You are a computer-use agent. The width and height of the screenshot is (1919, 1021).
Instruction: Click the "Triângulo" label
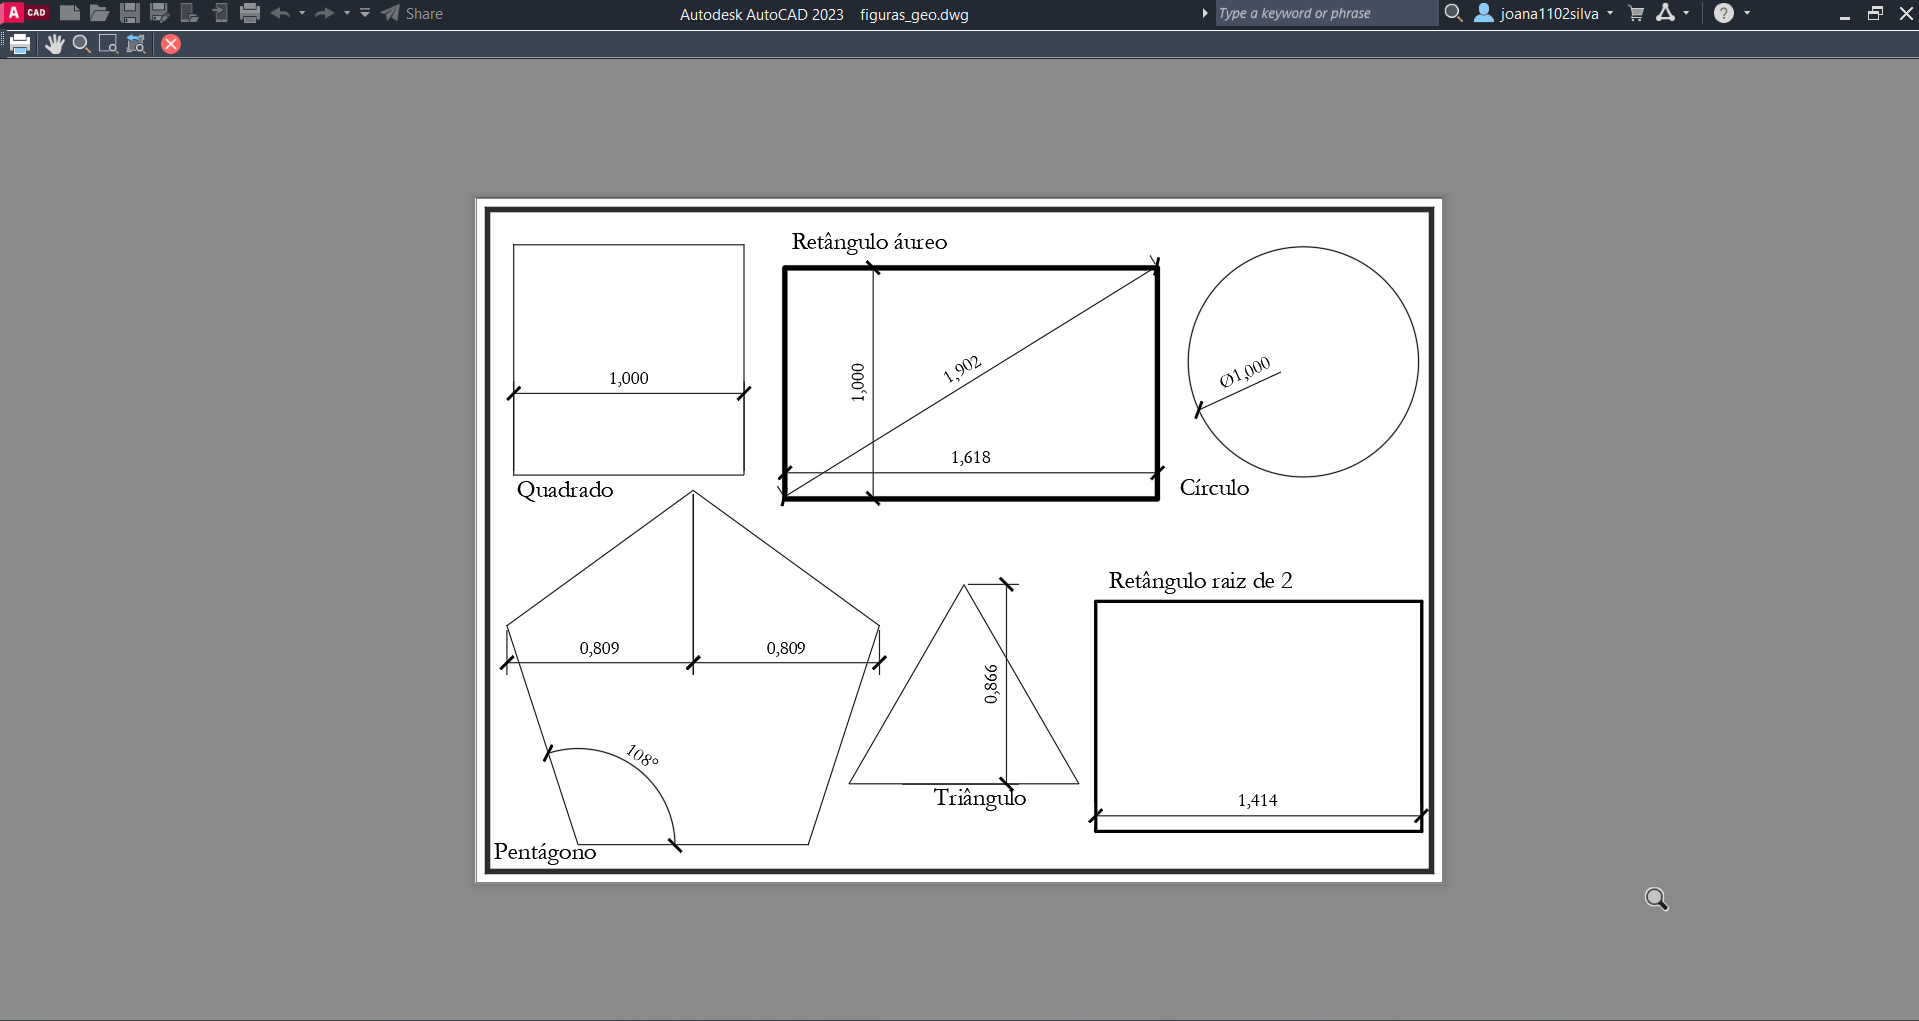click(x=980, y=798)
